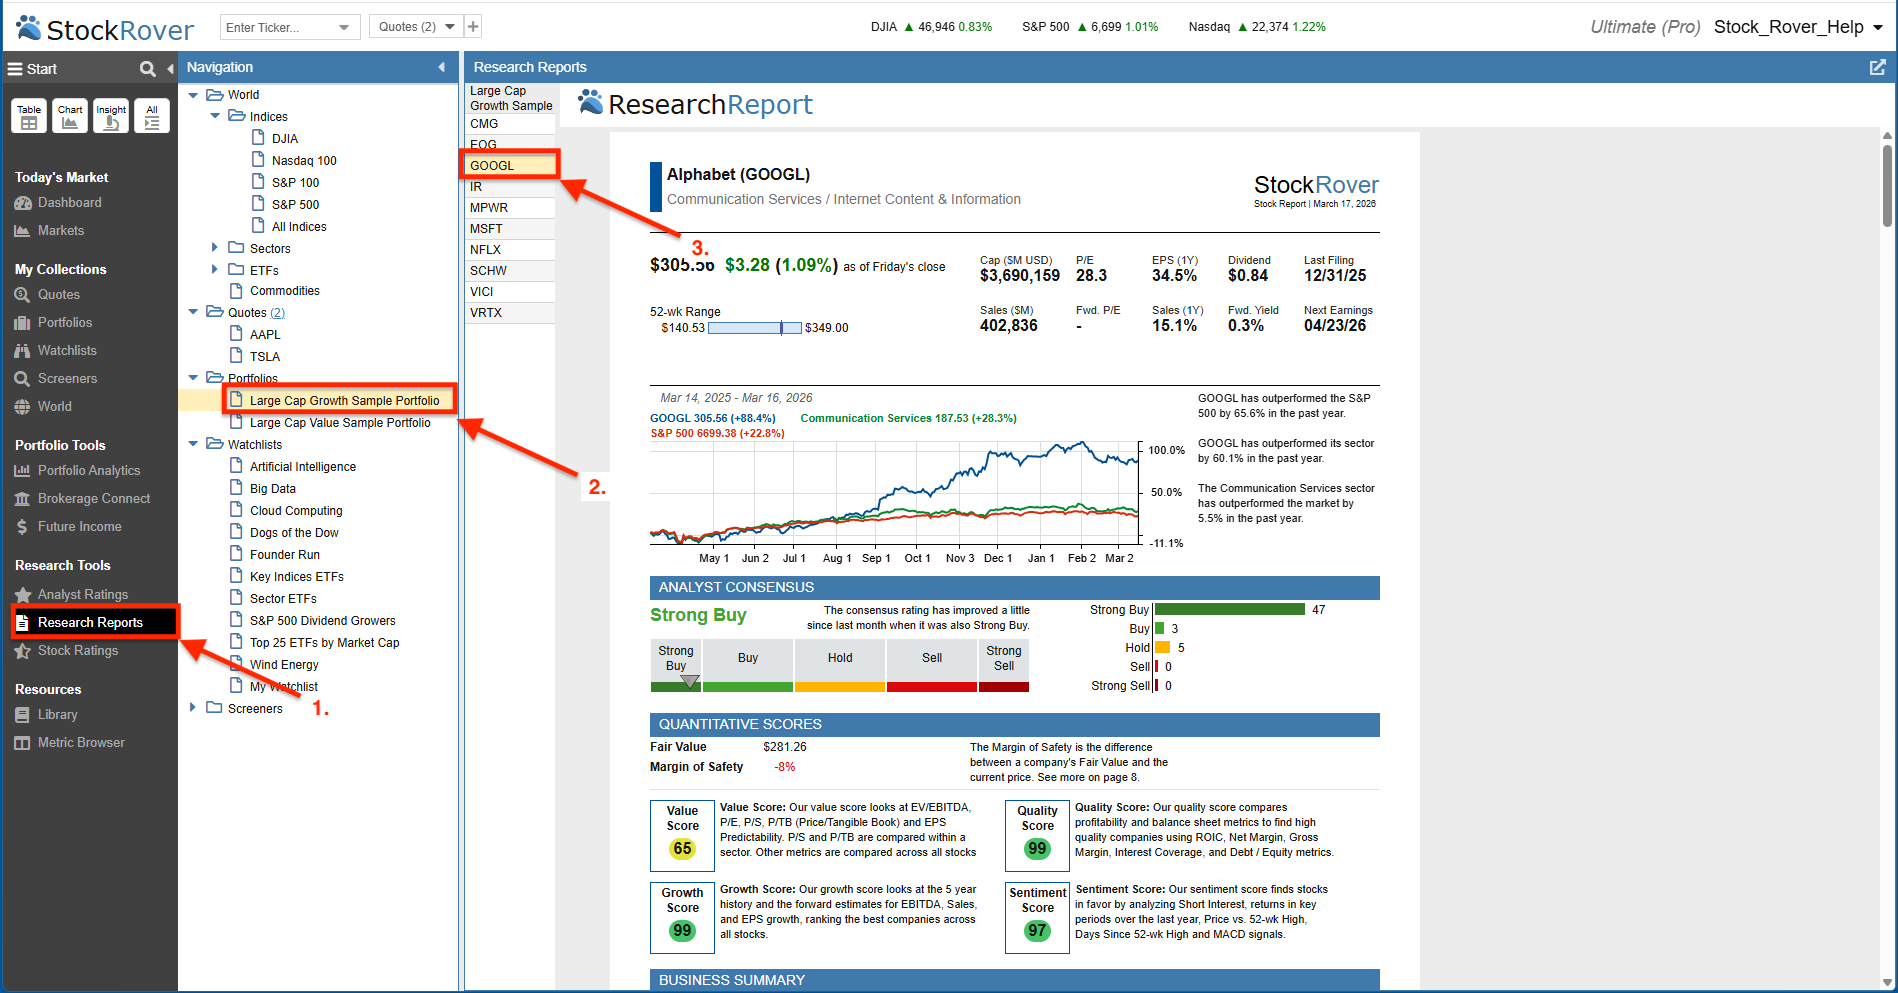Open Stock_Rover_Help account menu
This screenshot has width=1898, height=993.
(x=1798, y=27)
